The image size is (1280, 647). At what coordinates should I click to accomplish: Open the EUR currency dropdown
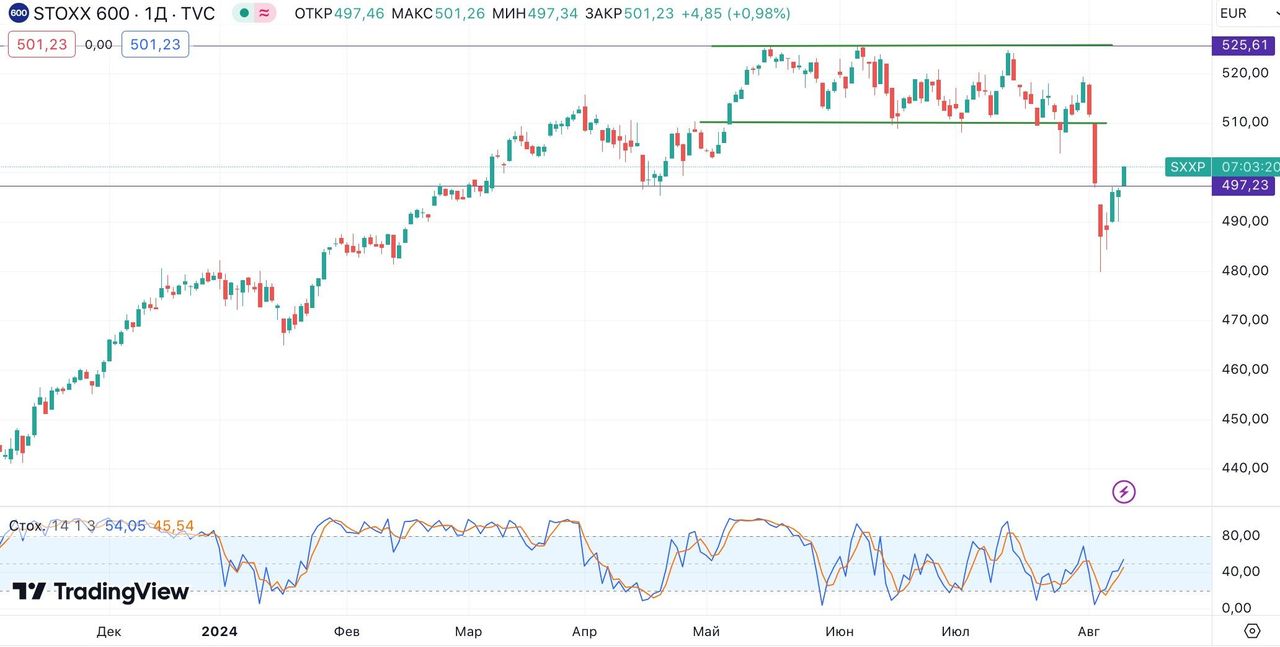coord(1233,14)
